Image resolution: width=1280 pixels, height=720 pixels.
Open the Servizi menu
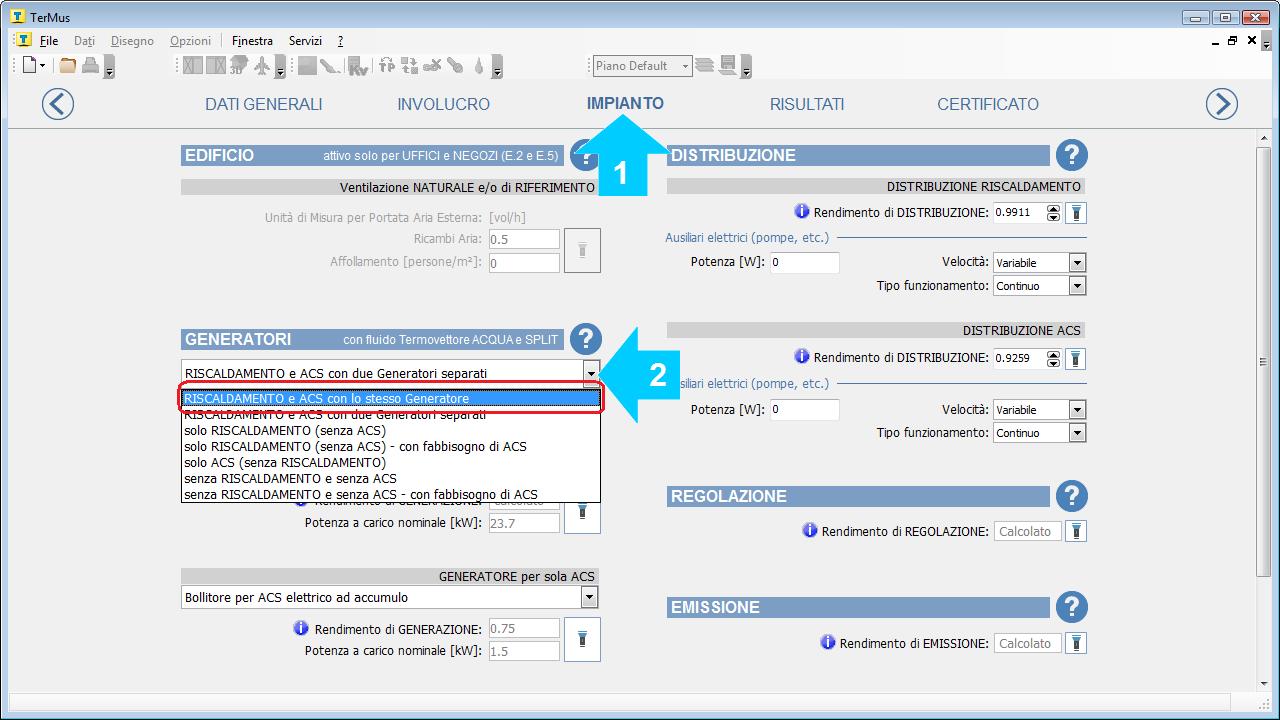305,41
